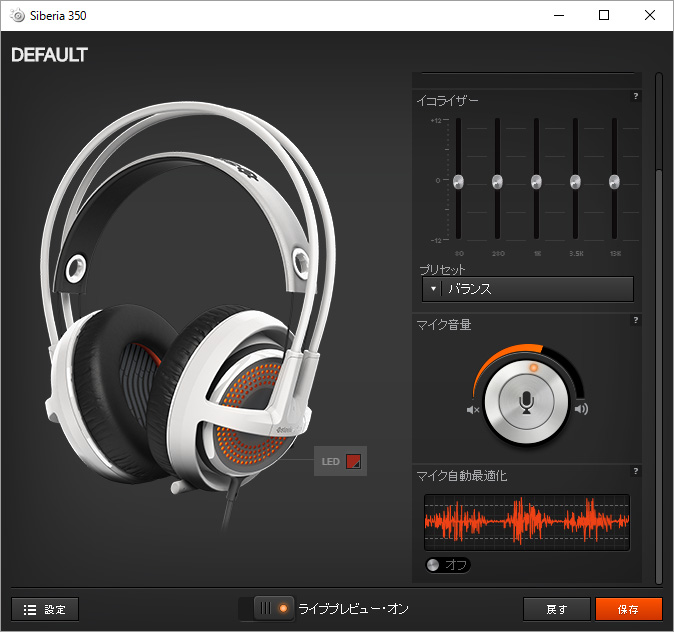Click the preset dropdown arrow
Image resolution: width=674 pixels, height=632 pixels.
433,289
